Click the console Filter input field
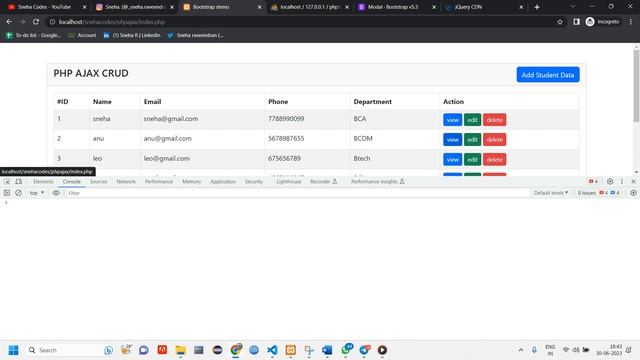Screen dimensions: 640x360 click(x=297, y=193)
